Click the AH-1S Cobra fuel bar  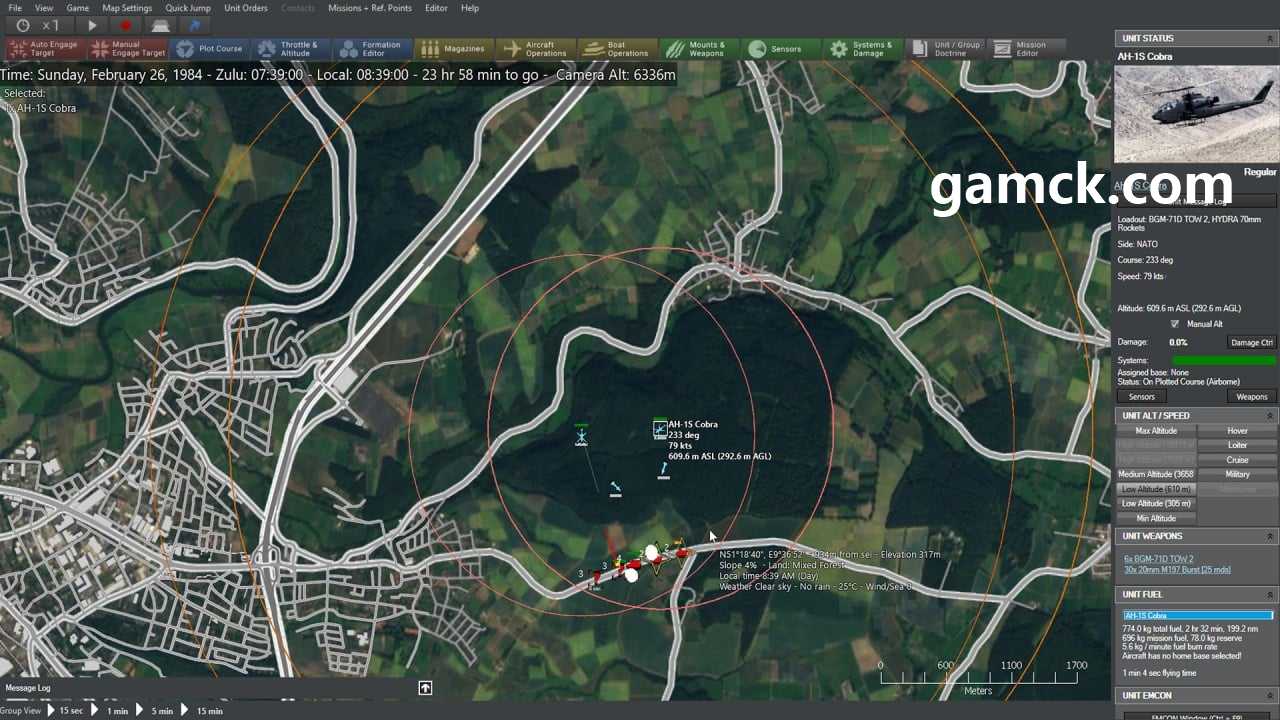pos(1197,616)
